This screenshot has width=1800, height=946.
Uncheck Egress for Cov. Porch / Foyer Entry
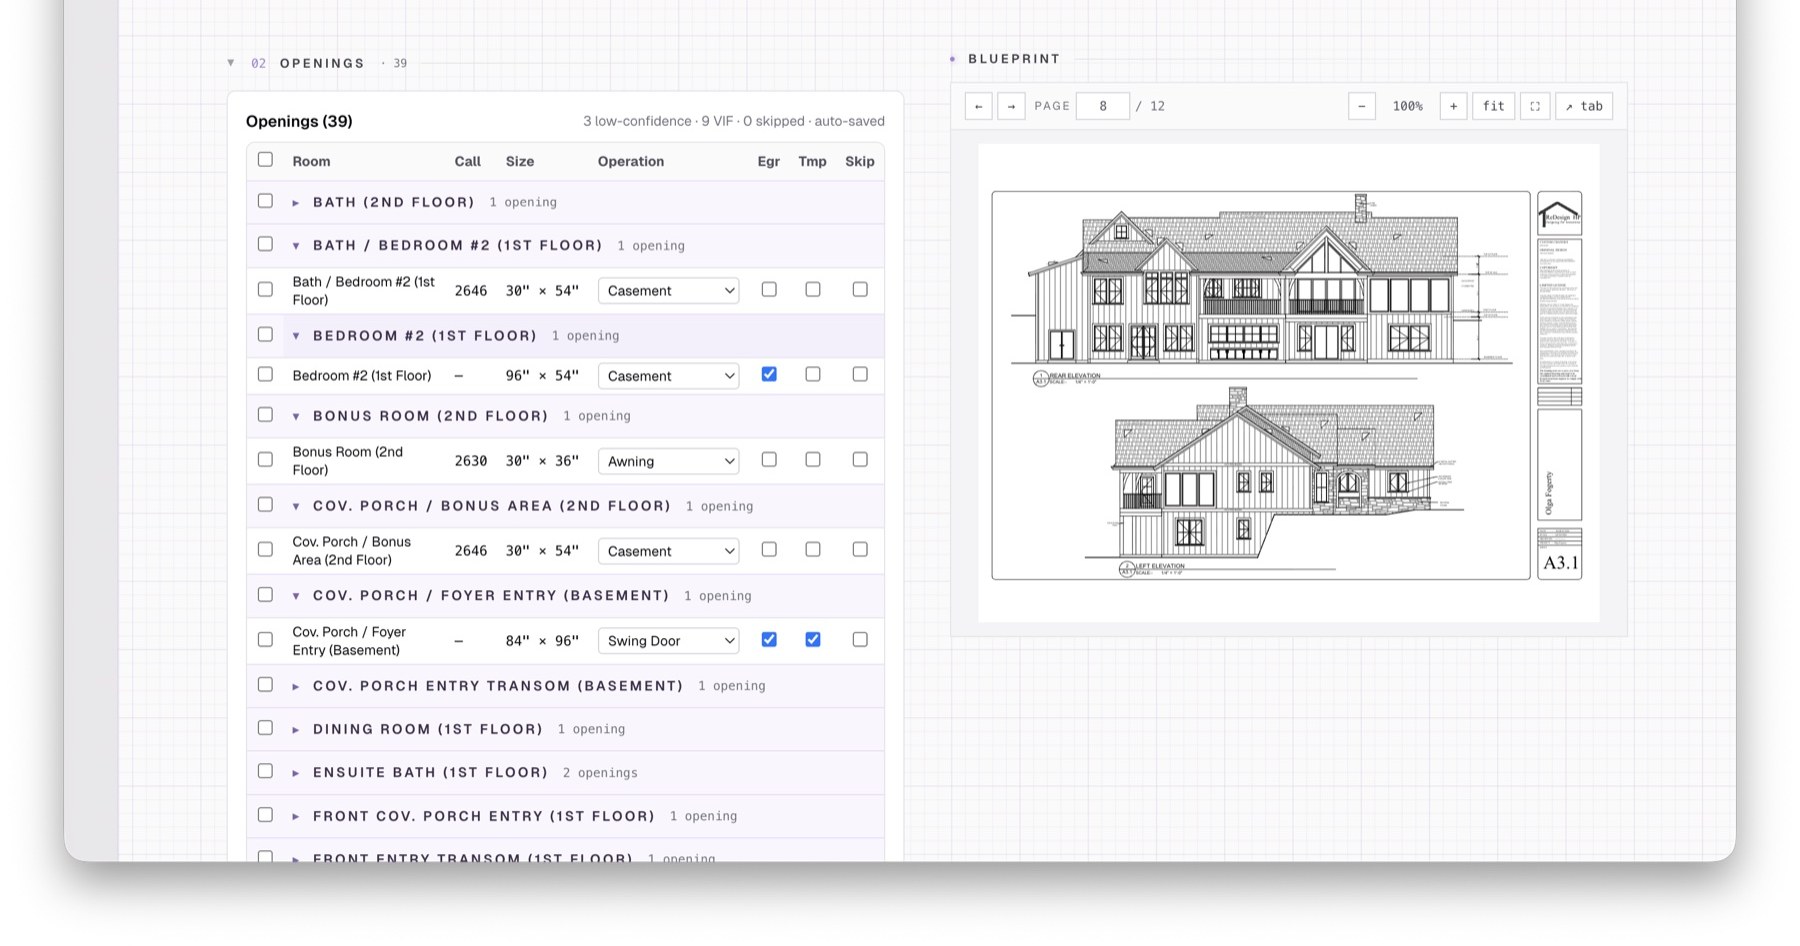click(x=769, y=639)
